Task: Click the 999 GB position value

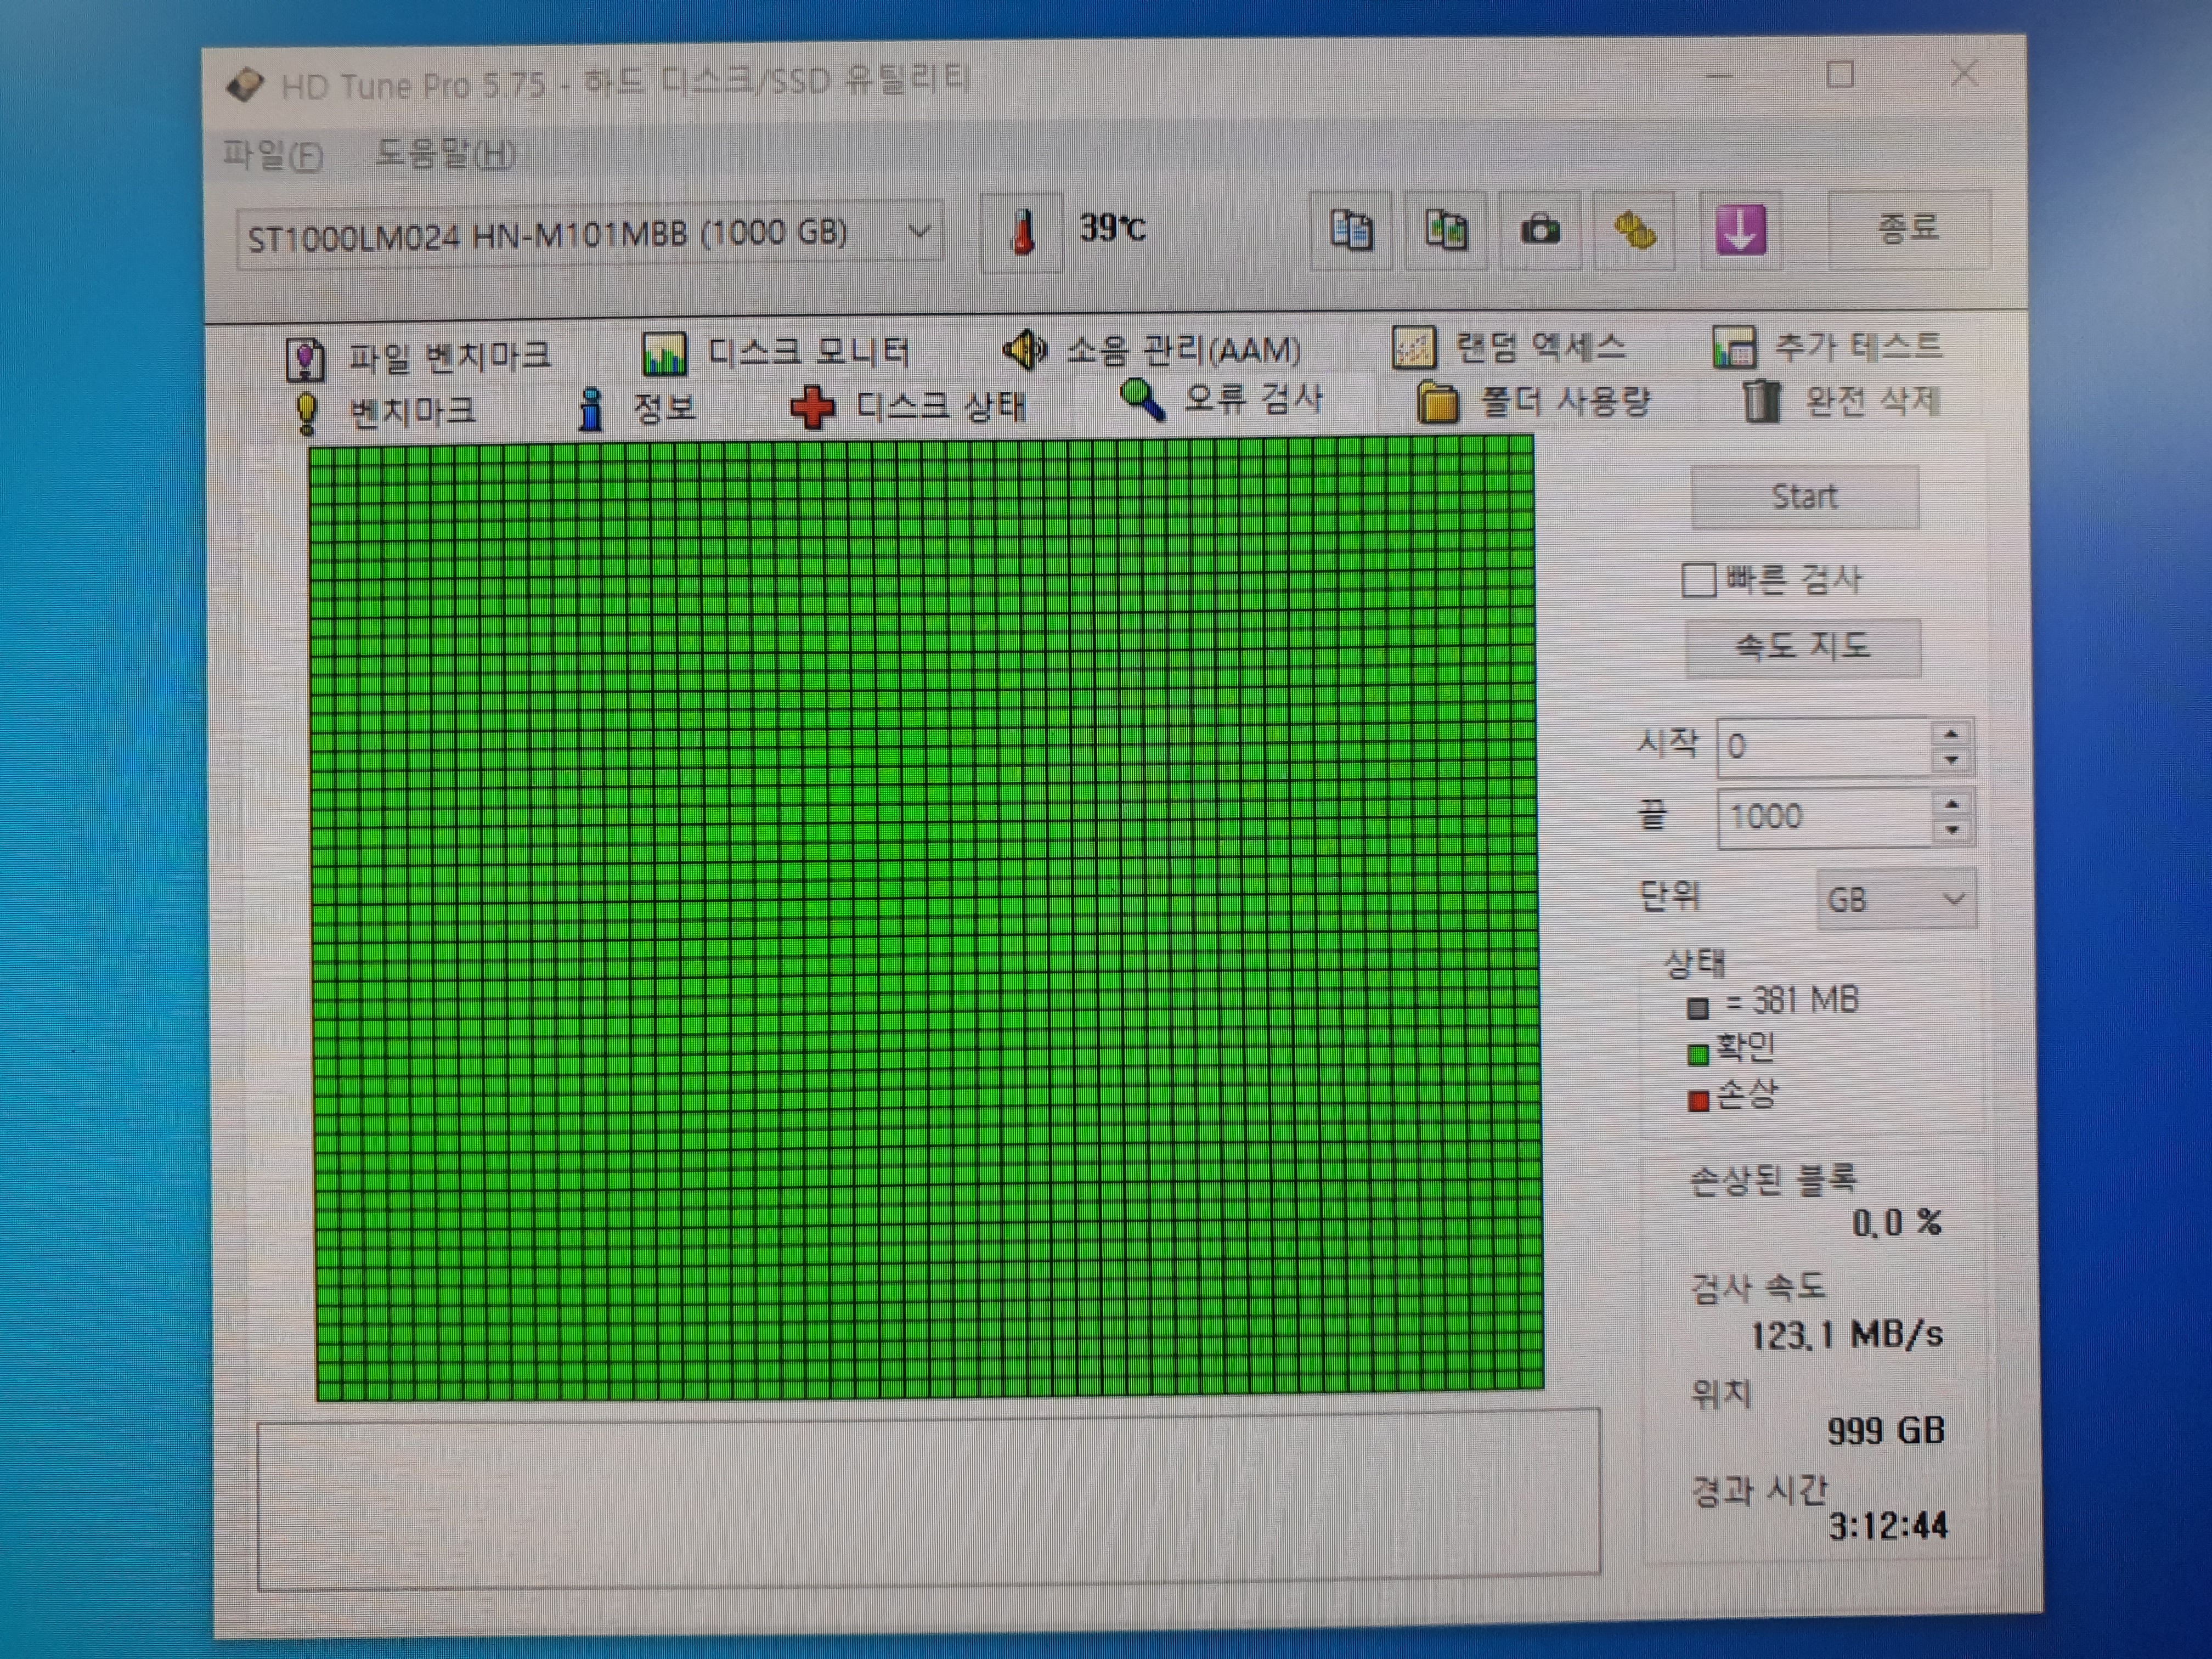Action: tap(1886, 1430)
